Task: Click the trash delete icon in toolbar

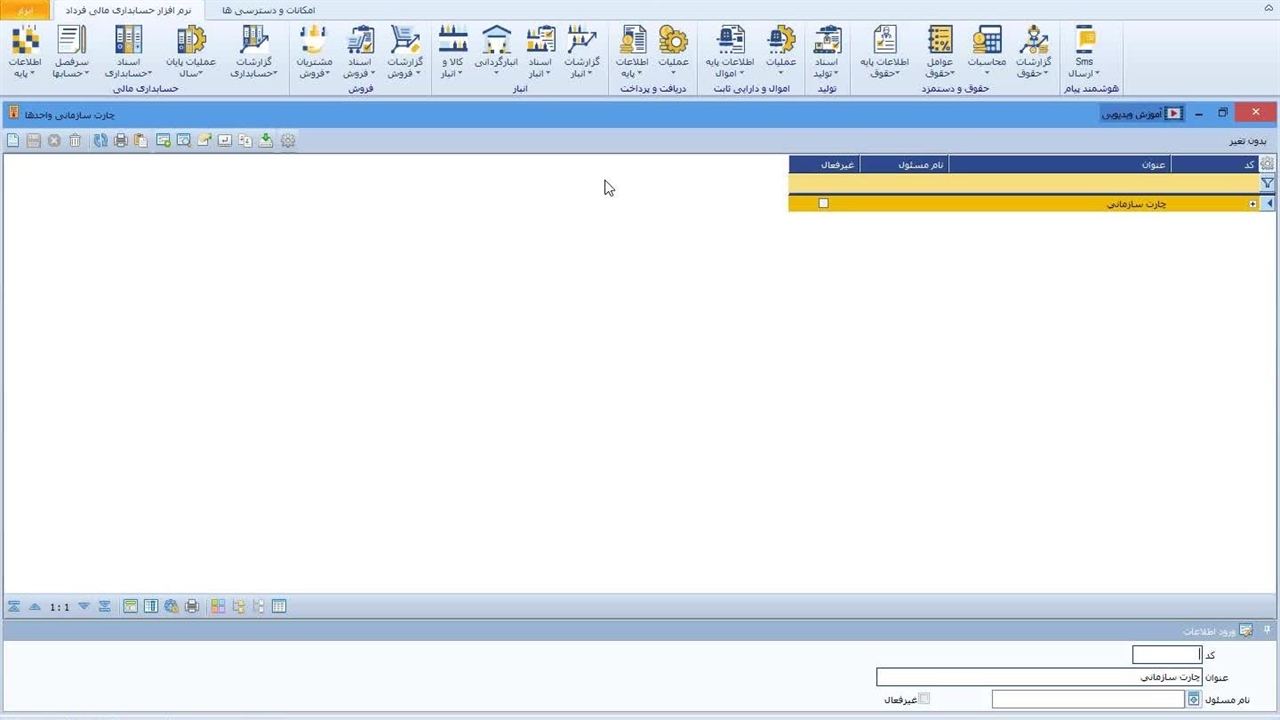Action: [x=75, y=141]
